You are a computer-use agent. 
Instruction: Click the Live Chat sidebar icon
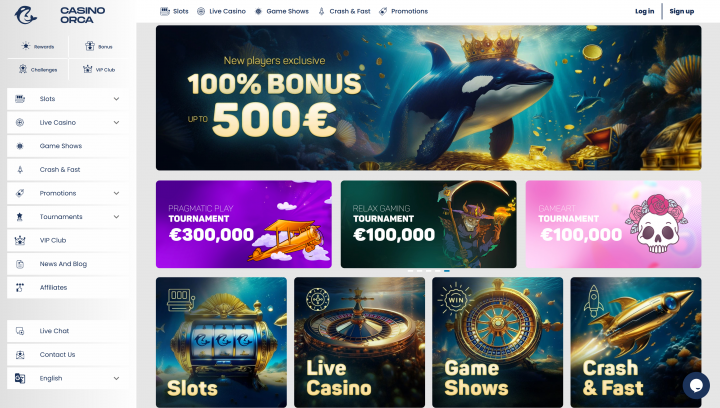pos(20,331)
